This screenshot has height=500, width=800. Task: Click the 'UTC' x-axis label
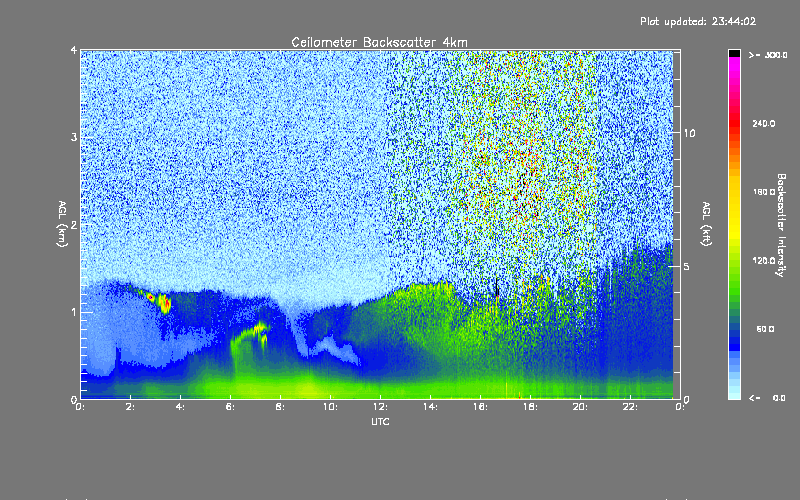tap(380, 421)
